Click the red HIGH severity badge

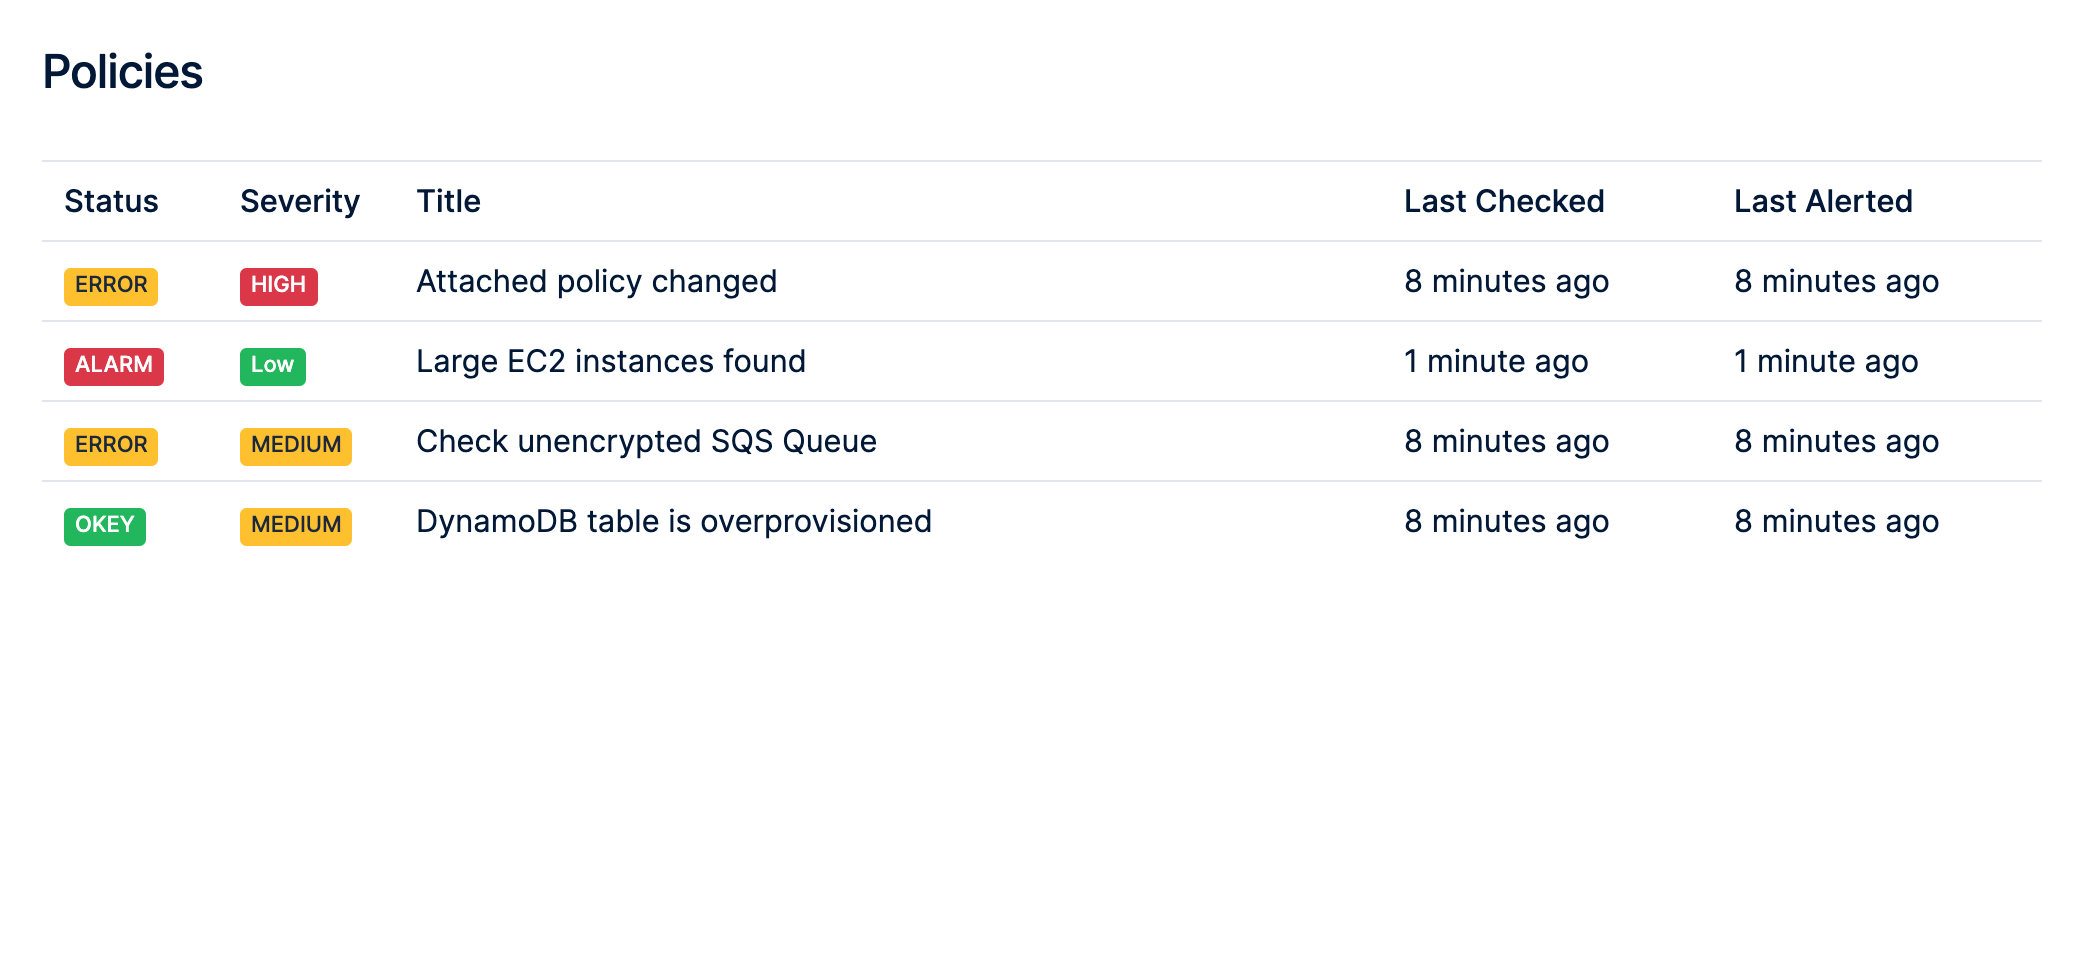pos(279,286)
